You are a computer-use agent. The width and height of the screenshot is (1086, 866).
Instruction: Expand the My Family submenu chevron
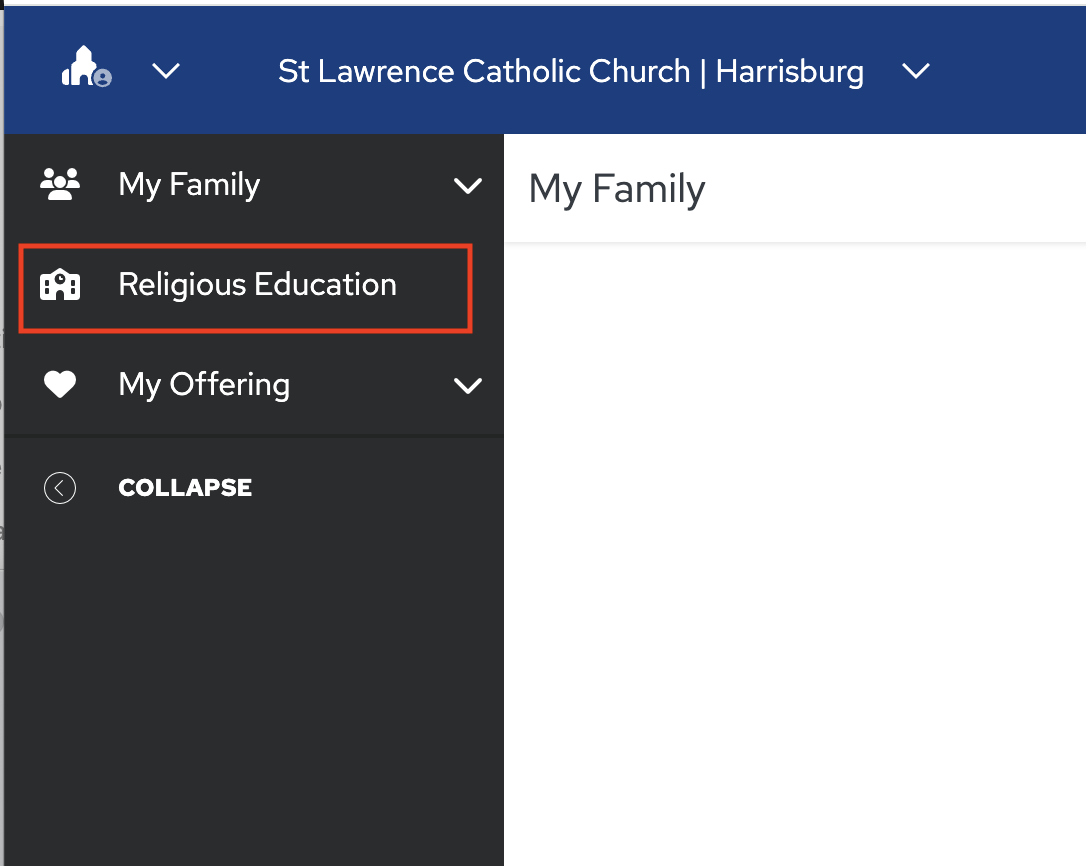(x=467, y=186)
